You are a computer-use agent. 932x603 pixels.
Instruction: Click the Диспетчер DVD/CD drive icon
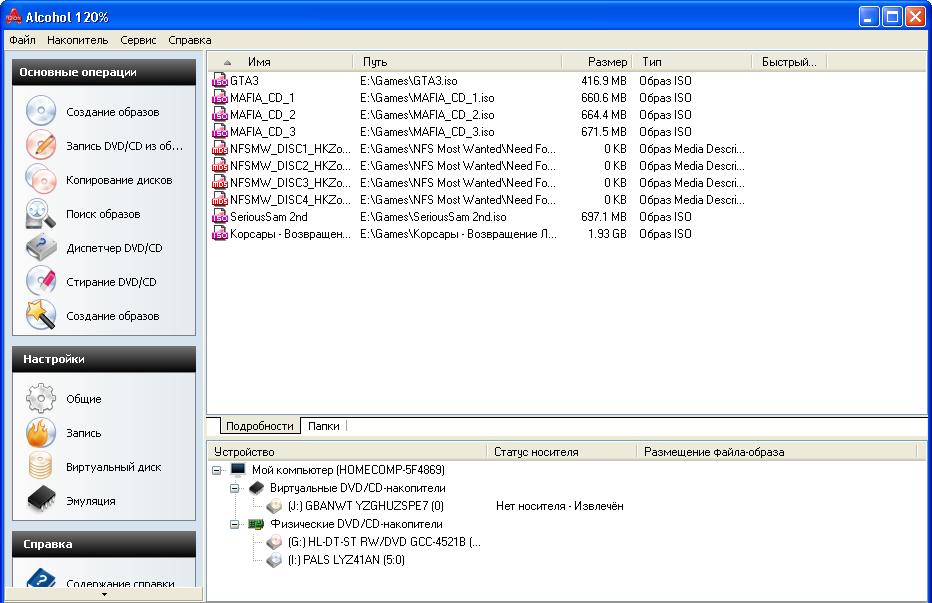(40, 247)
